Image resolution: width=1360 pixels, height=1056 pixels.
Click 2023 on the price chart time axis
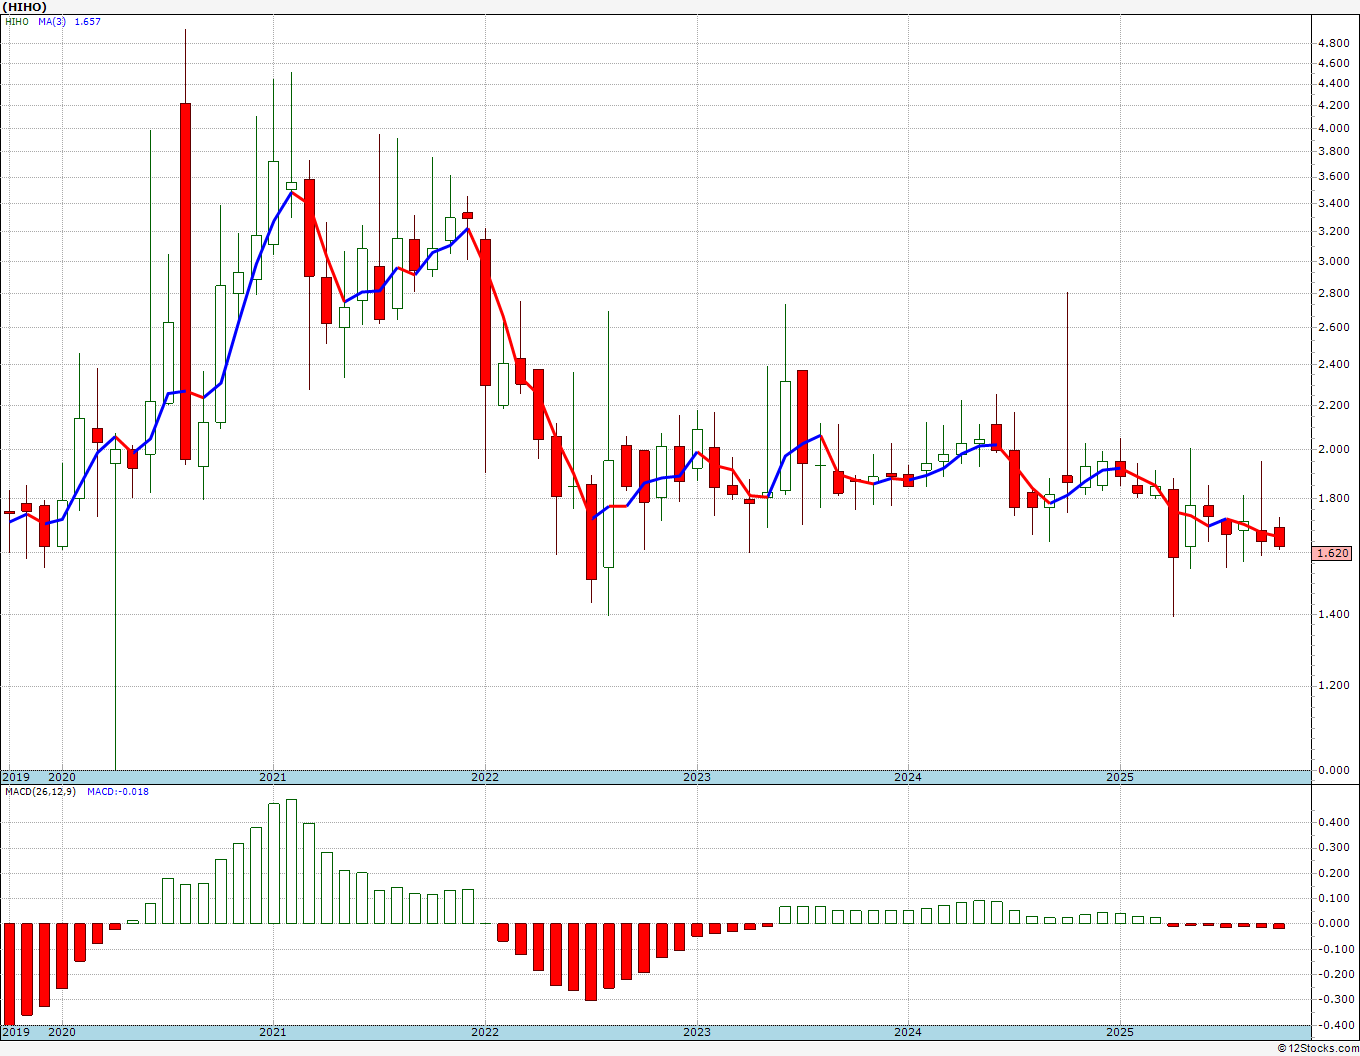(697, 777)
